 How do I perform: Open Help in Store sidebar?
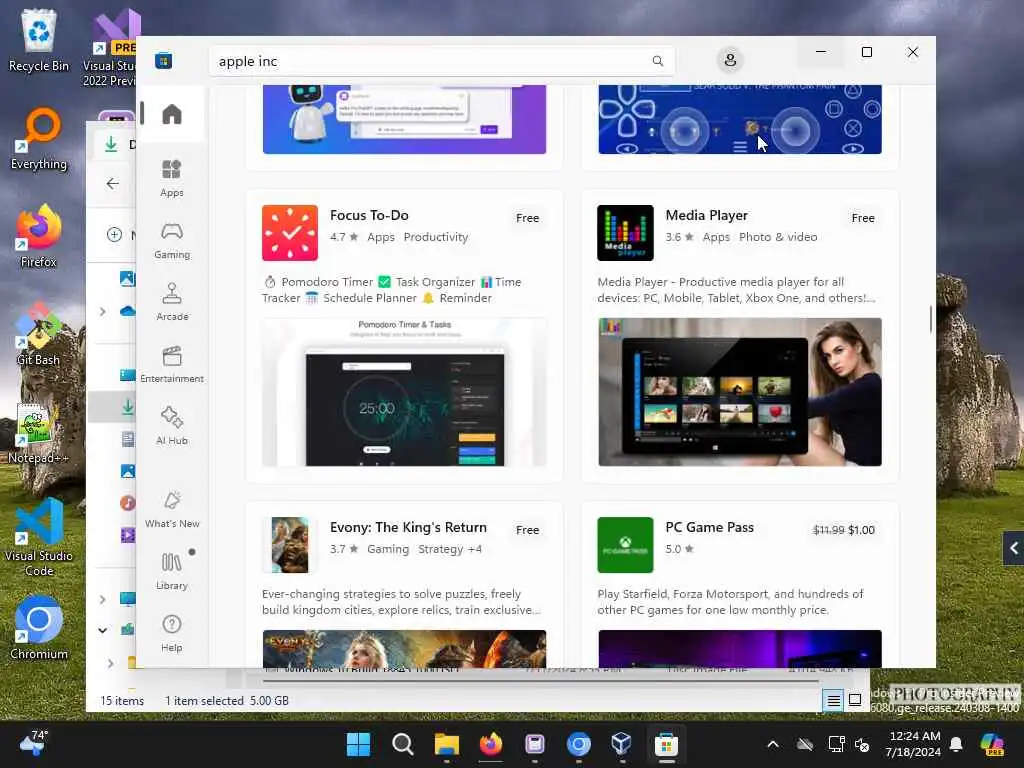[172, 633]
